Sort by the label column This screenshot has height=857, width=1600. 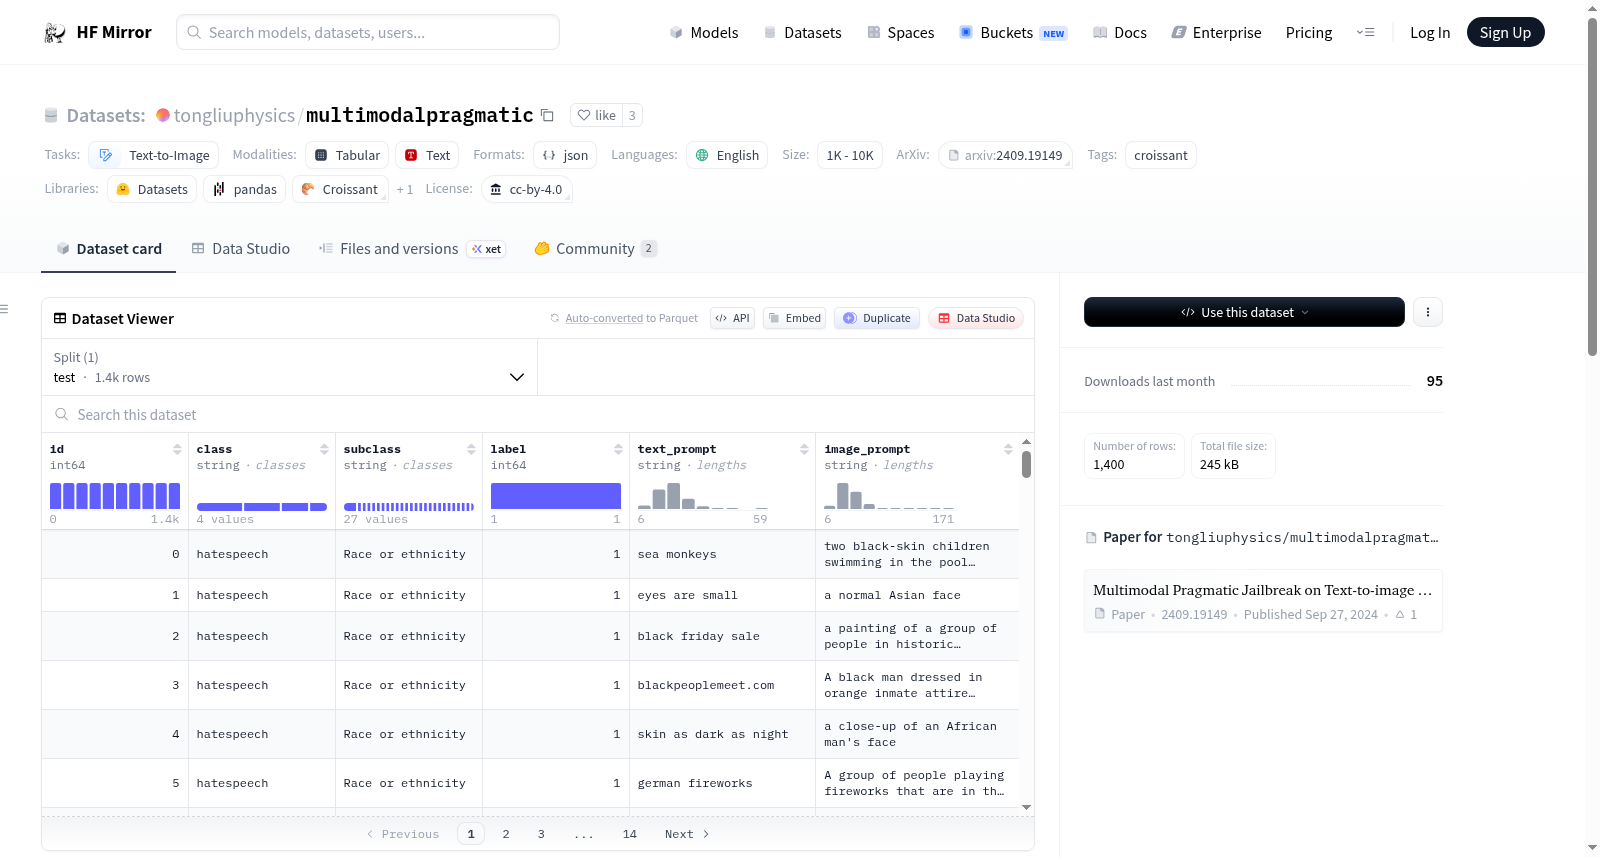[618, 450]
